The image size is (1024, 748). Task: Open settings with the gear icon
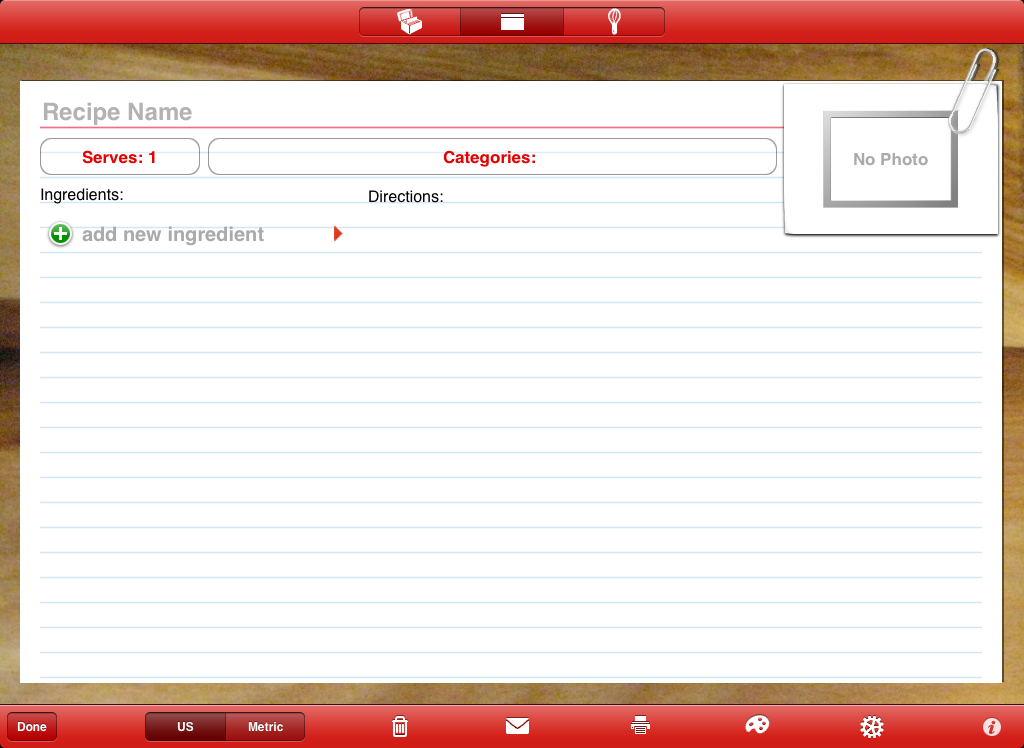tap(872, 726)
